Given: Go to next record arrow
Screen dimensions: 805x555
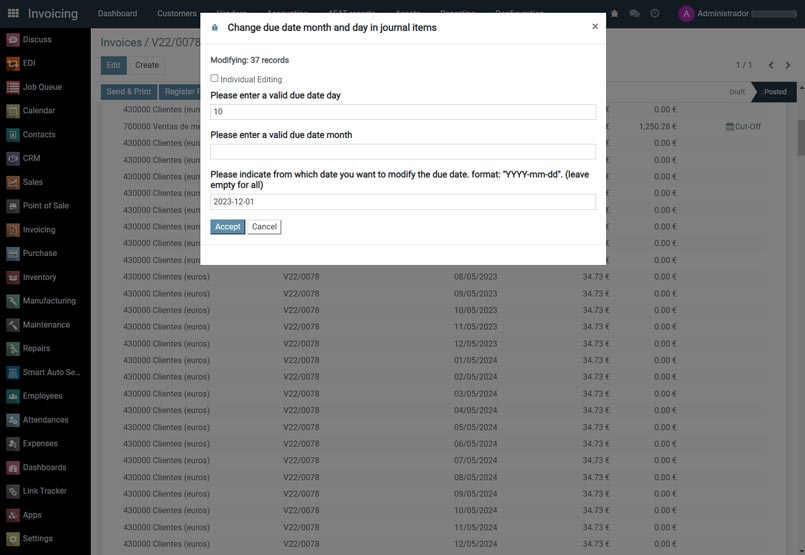Looking at the screenshot, I should tap(788, 65).
